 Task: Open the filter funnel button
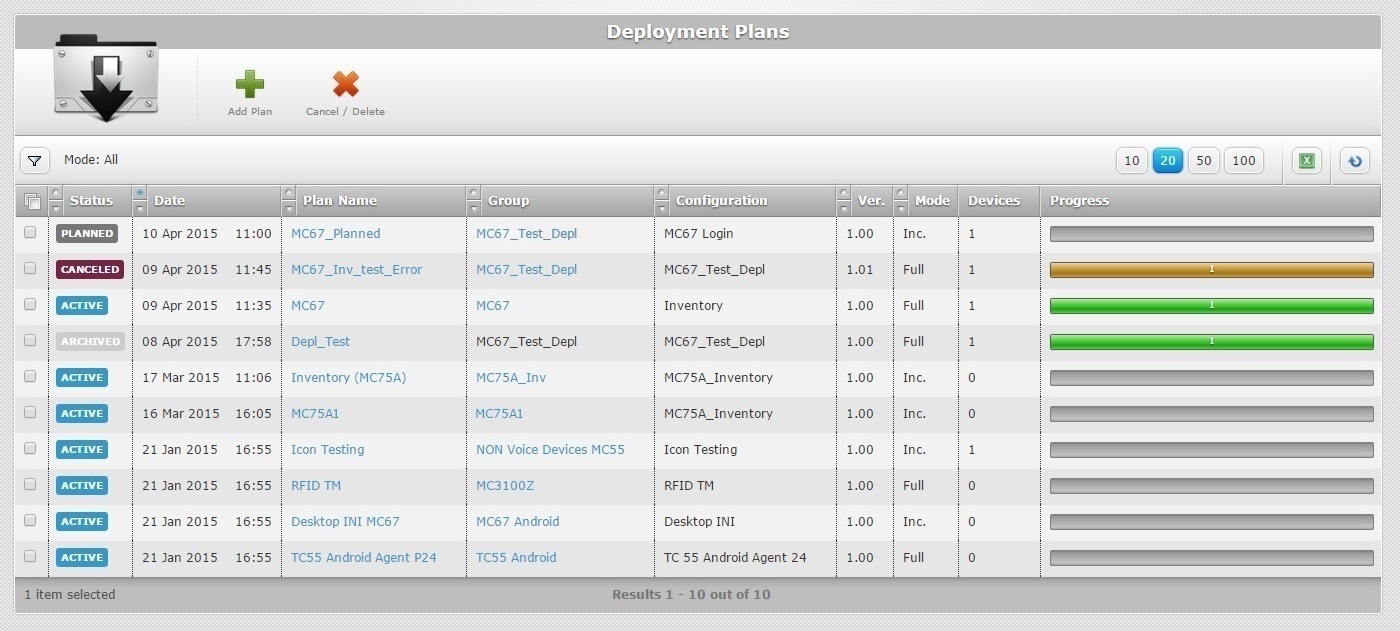point(35,160)
